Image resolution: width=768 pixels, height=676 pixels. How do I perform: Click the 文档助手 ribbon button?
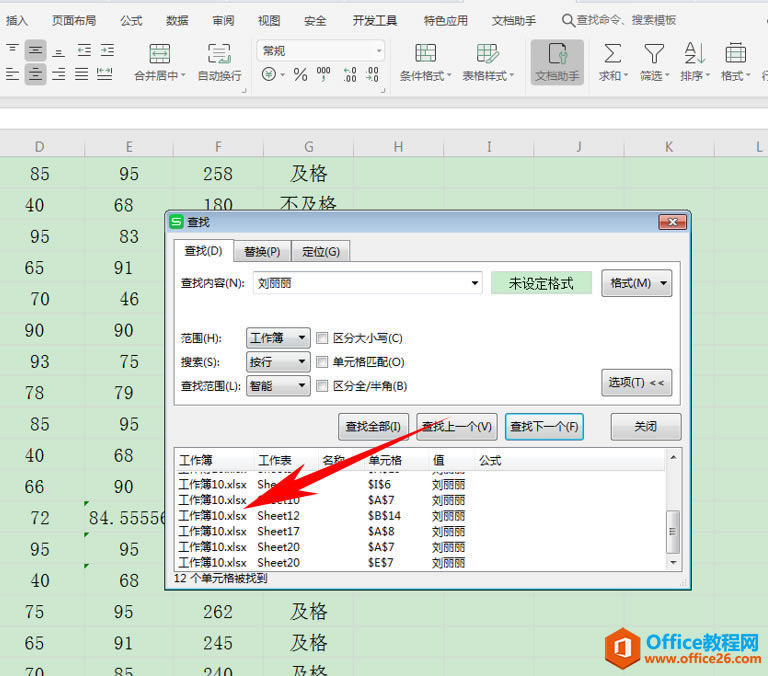click(x=557, y=63)
